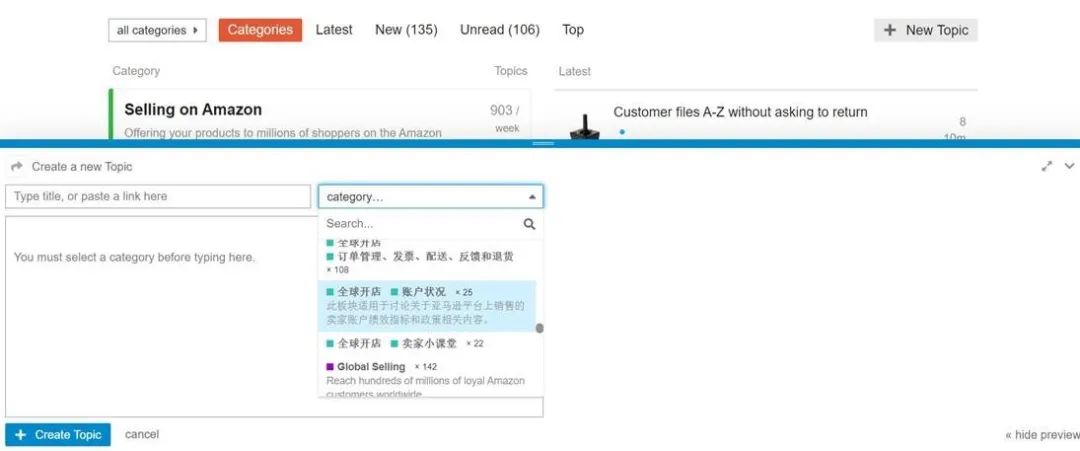This screenshot has width=1080, height=451.
Task: Click the joystick topic thumbnail
Action: 584,126
